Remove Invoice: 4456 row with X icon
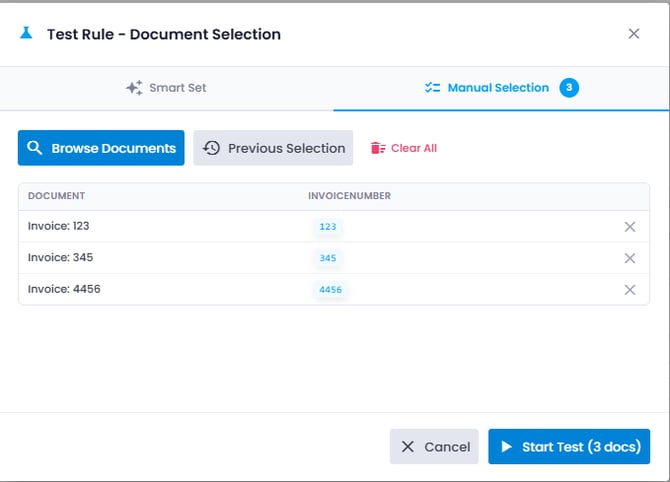The image size is (670, 482). pos(630,290)
